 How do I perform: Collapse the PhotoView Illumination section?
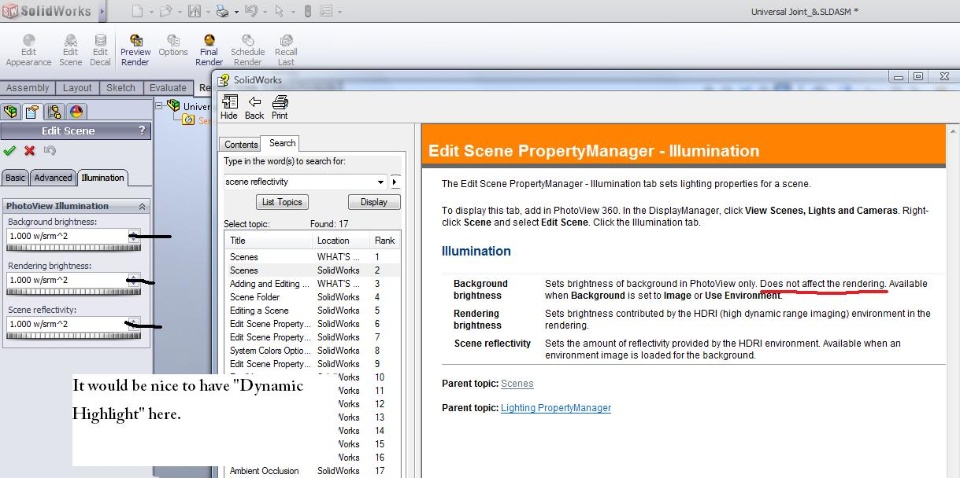tap(142, 206)
